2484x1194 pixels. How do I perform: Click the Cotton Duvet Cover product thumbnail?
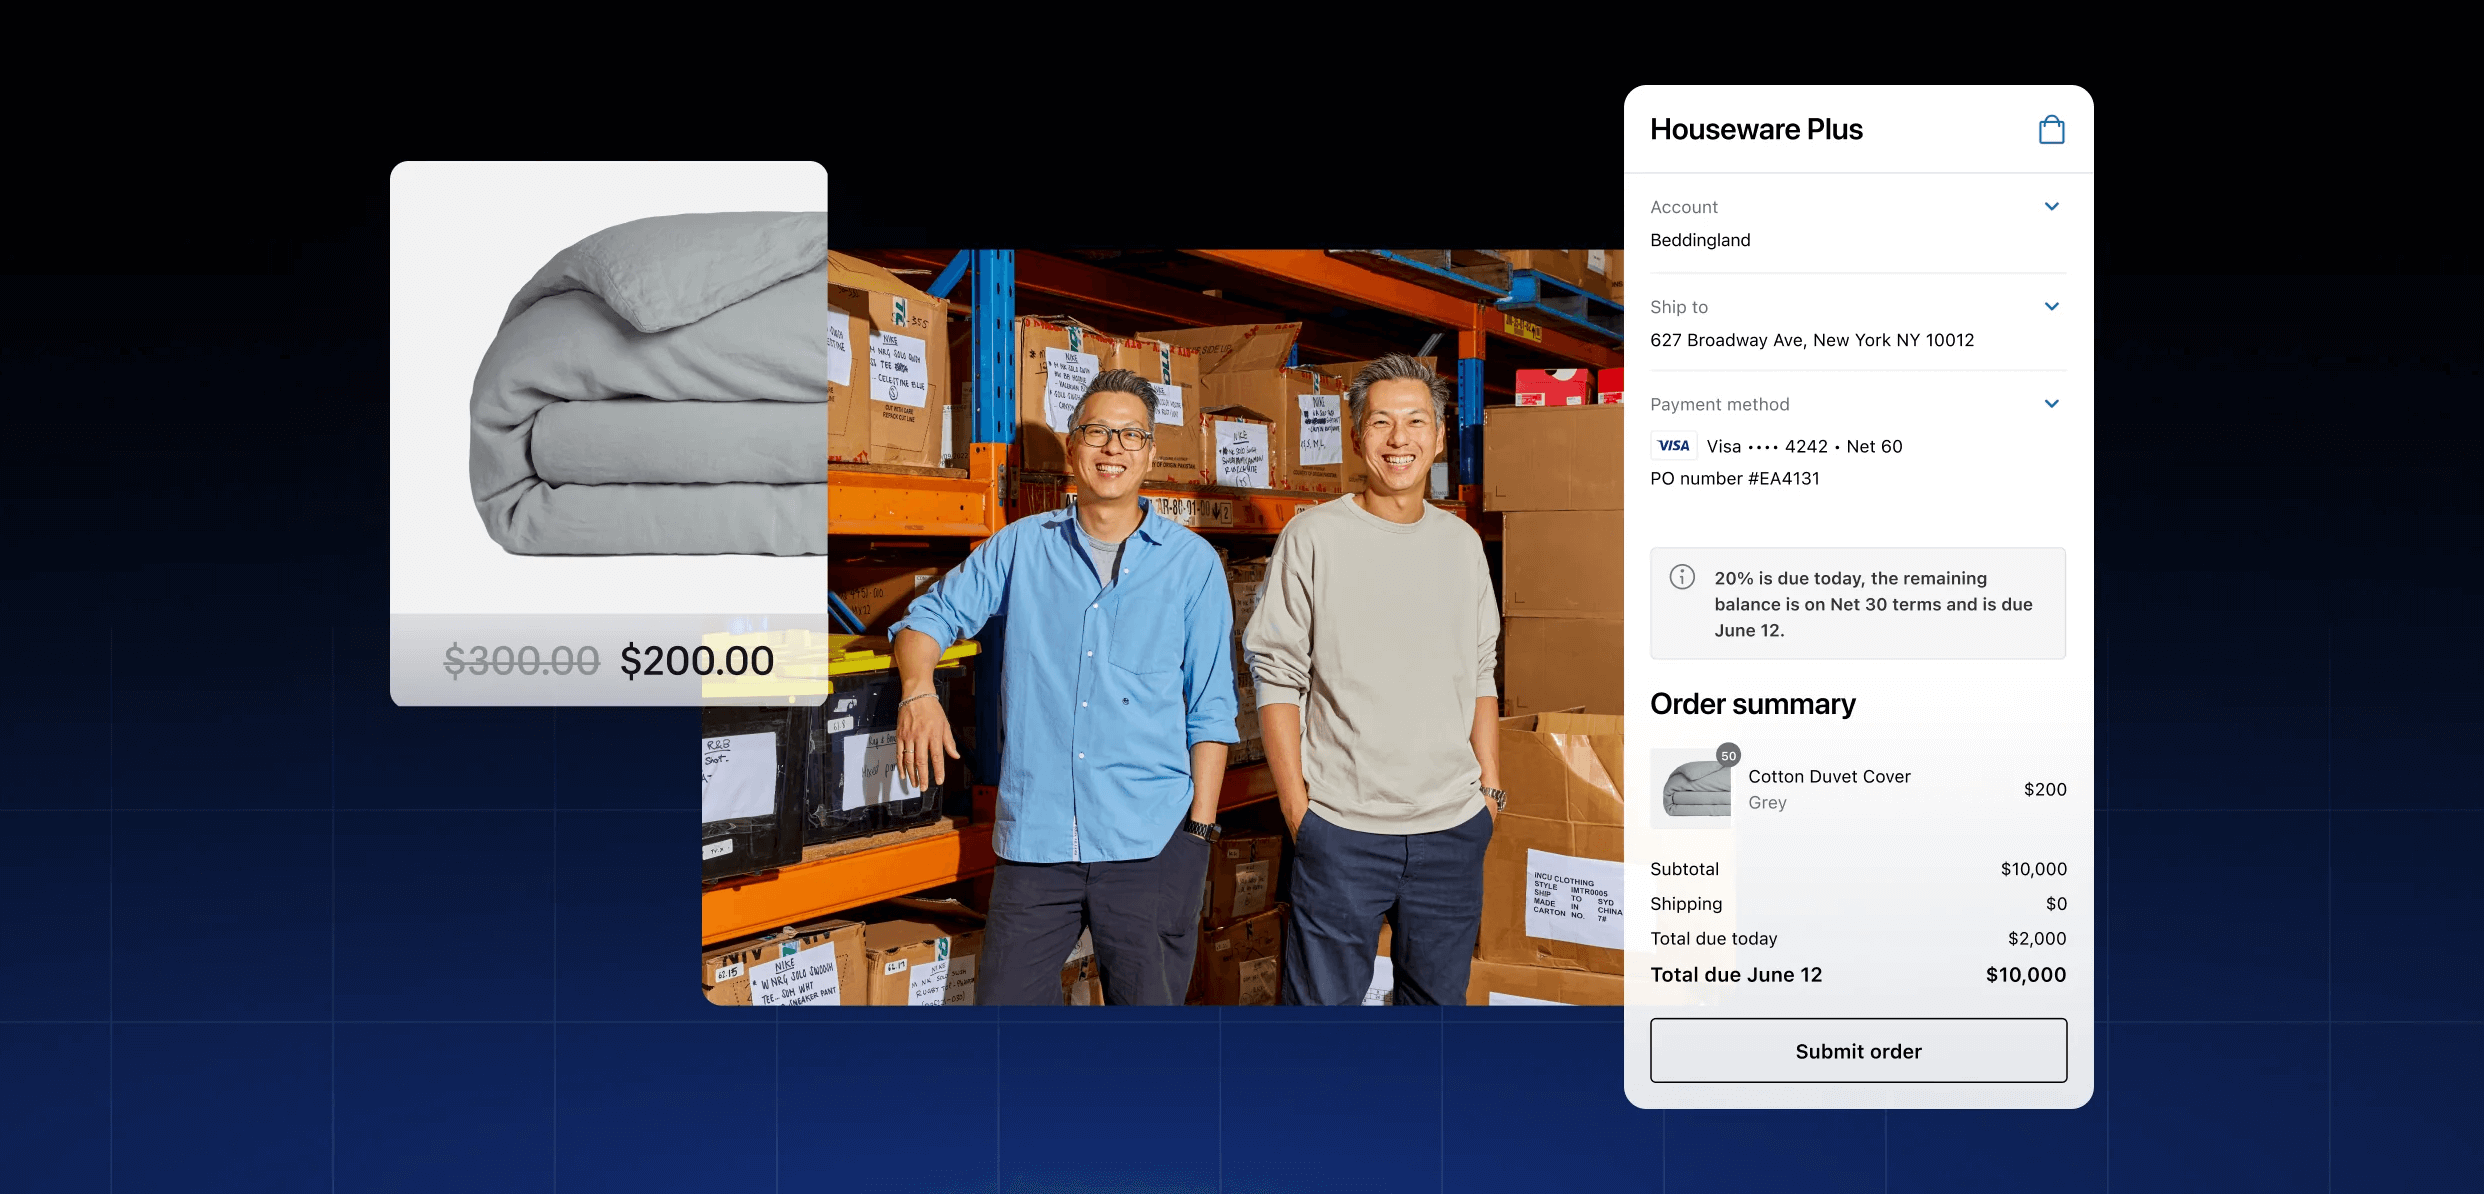(1690, 789)
